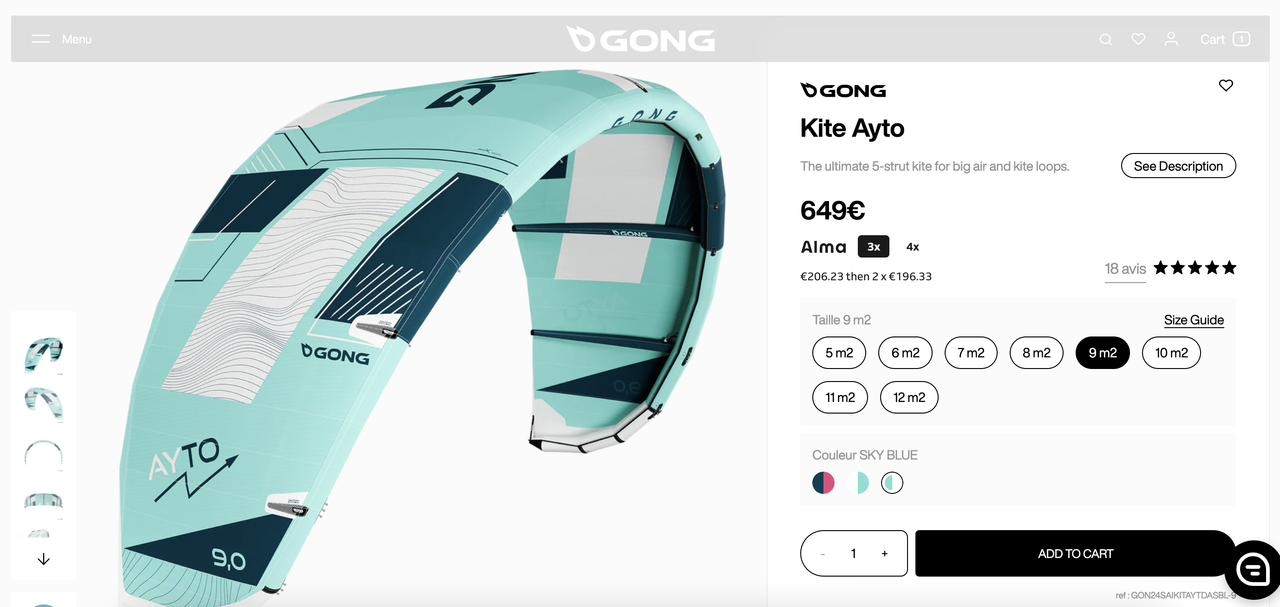Open the hamburger Menu icon
Image resolution: width=1280 pixels, height=607 pixels.
[40, 39]
